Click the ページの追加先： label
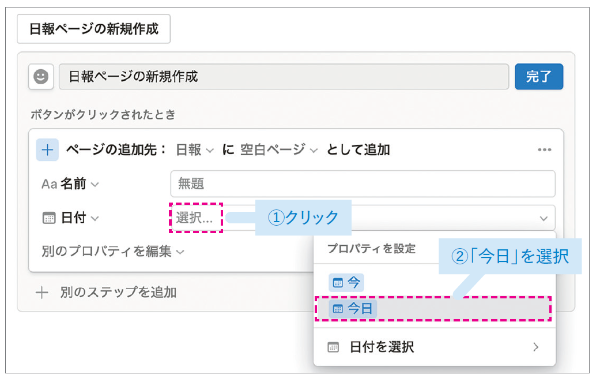This screenshot has height=378, width=600. click(x=117, y=150)
